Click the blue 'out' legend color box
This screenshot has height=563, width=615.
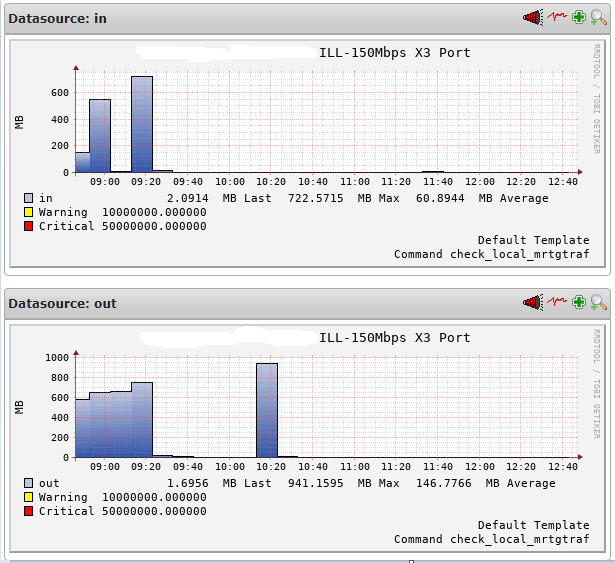tap(29, 483)
